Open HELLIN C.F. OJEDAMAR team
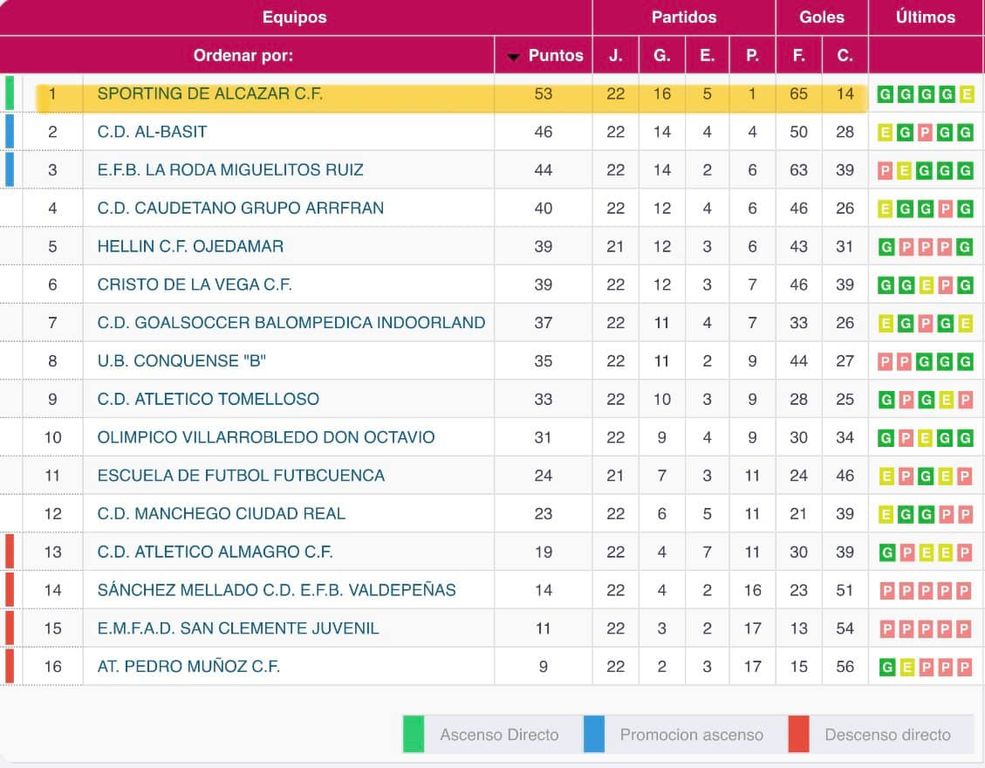Screen dimensions: 985x768 (x=190, y=246)
